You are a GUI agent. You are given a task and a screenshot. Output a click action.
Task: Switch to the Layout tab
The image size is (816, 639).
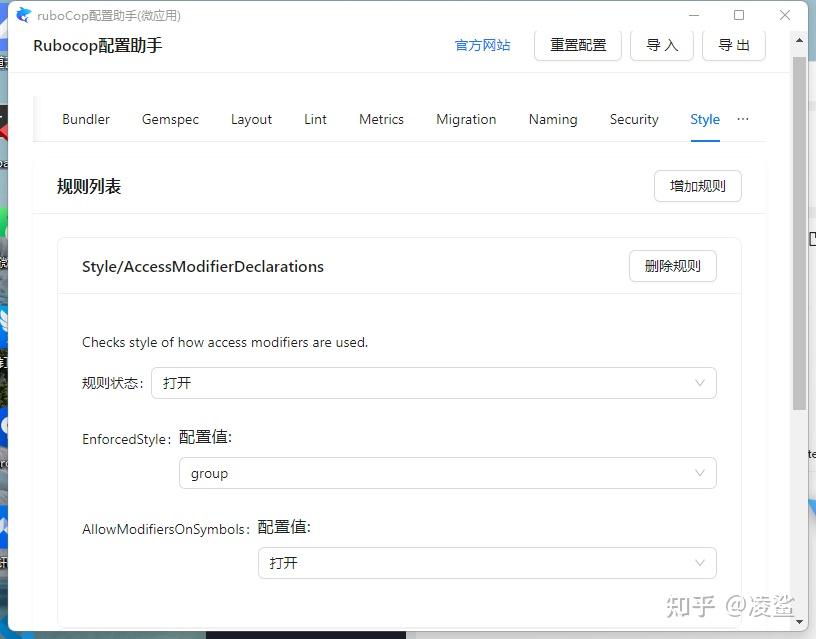click(251, 119)
